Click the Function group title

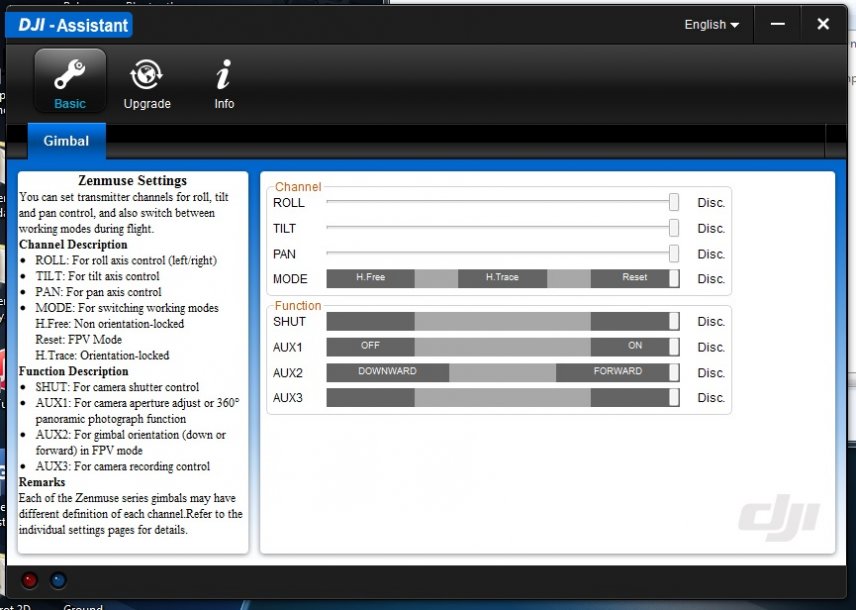[298, 306]
